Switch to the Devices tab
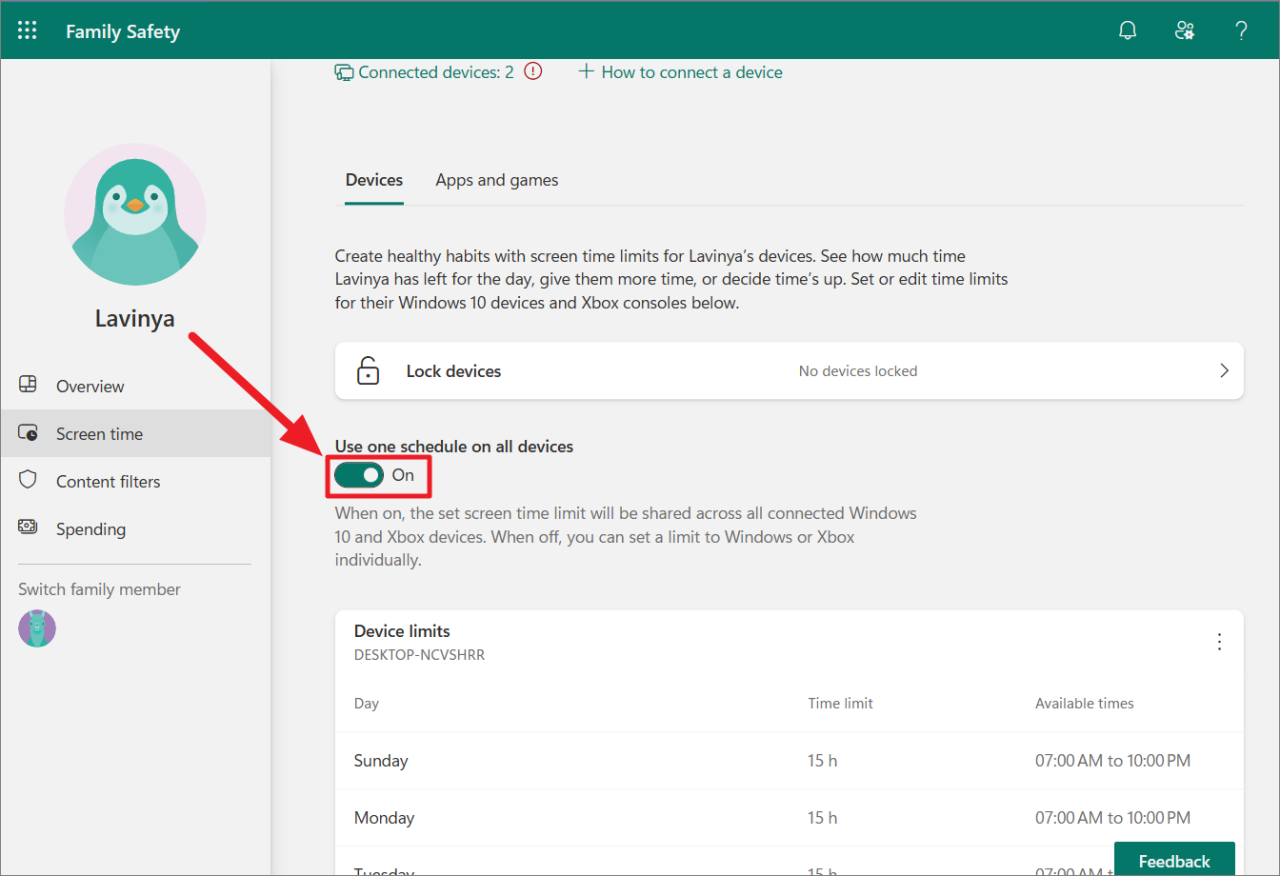Image resolution: width=1280 pixels, height=876 pixels. tap(374, 180)
